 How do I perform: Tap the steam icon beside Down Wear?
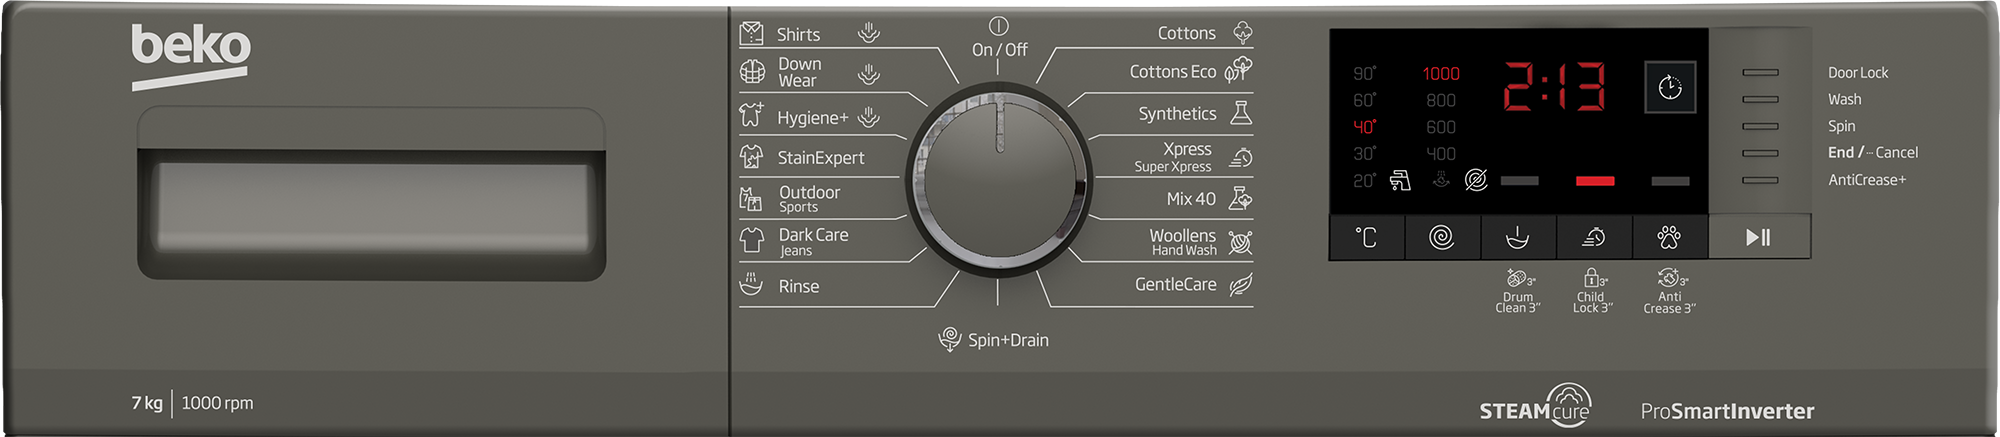pos(869,73)
